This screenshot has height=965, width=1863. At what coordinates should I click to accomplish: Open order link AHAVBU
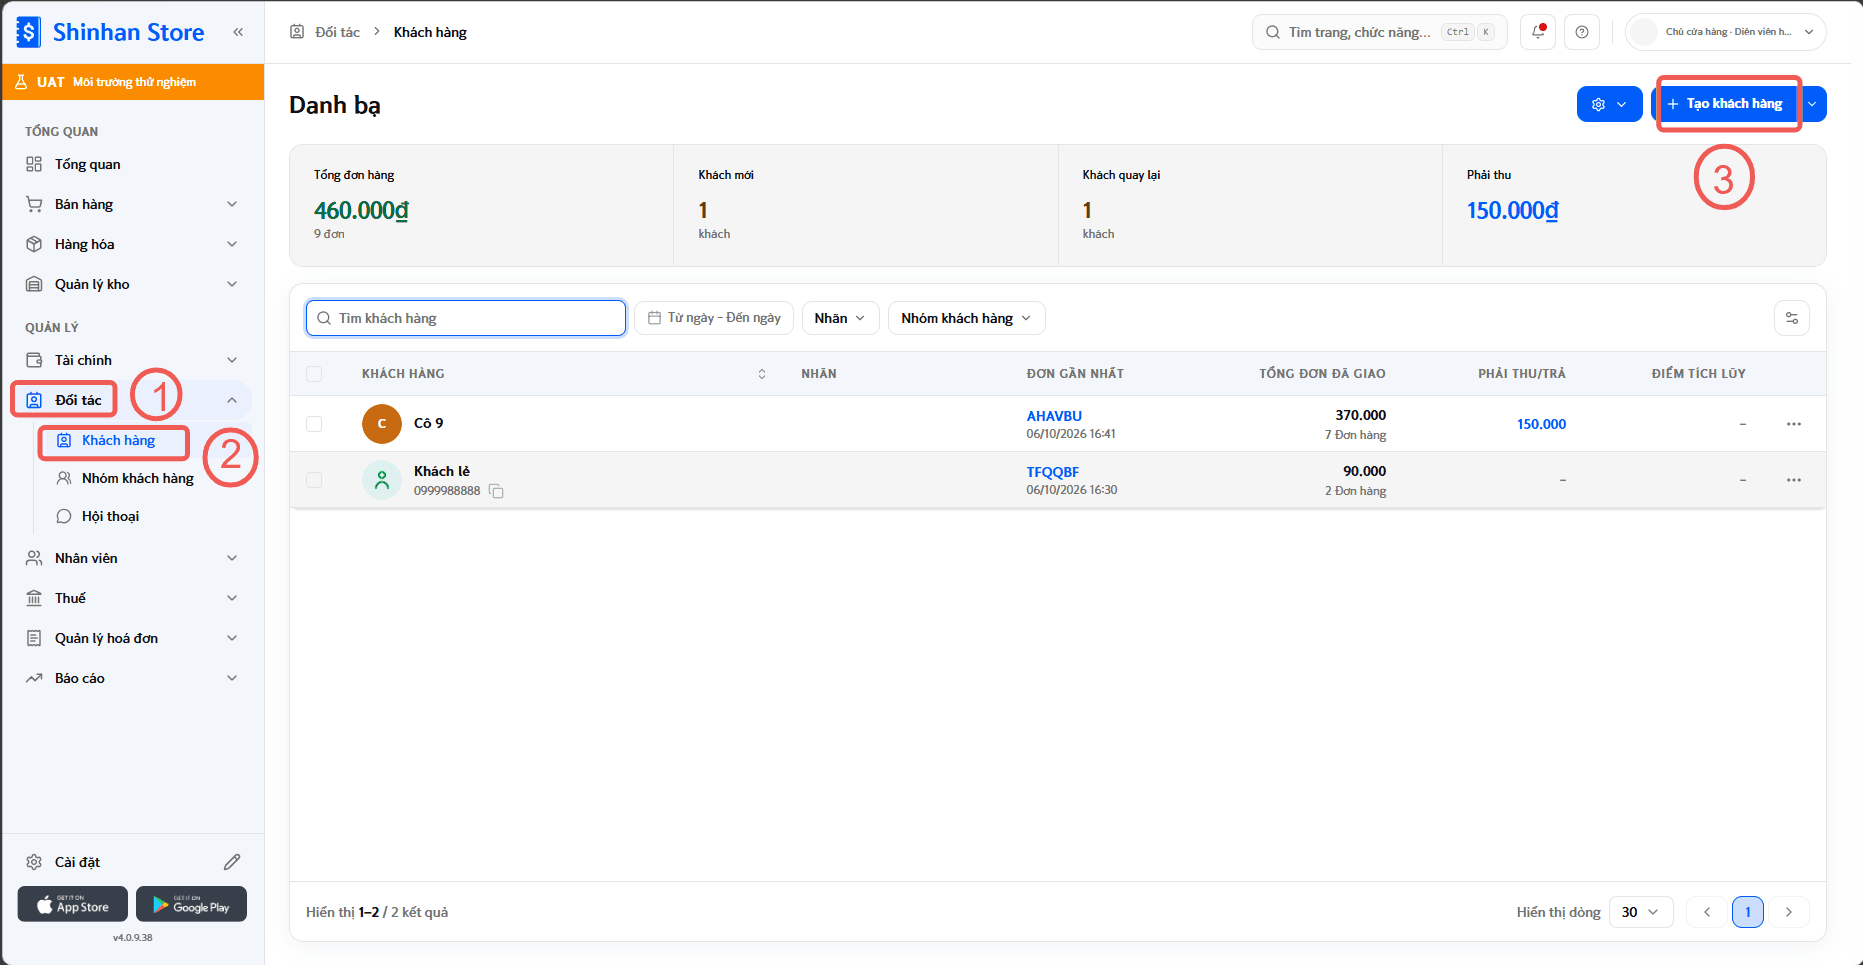[1054, 416]
